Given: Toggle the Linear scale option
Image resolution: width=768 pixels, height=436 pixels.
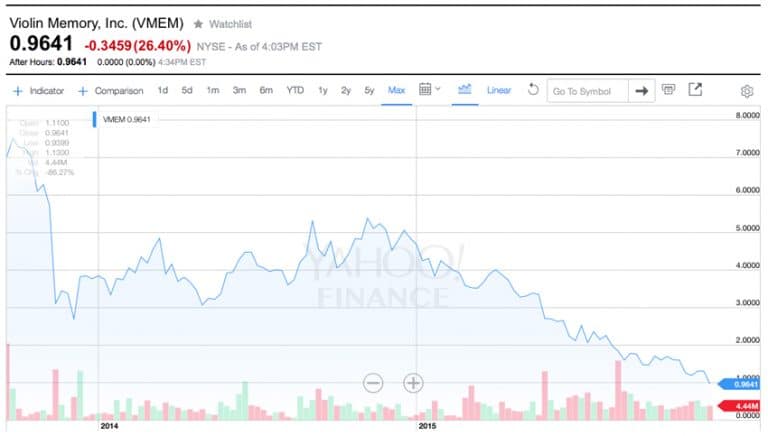Looking at the screenshot, I should (499, 90).
